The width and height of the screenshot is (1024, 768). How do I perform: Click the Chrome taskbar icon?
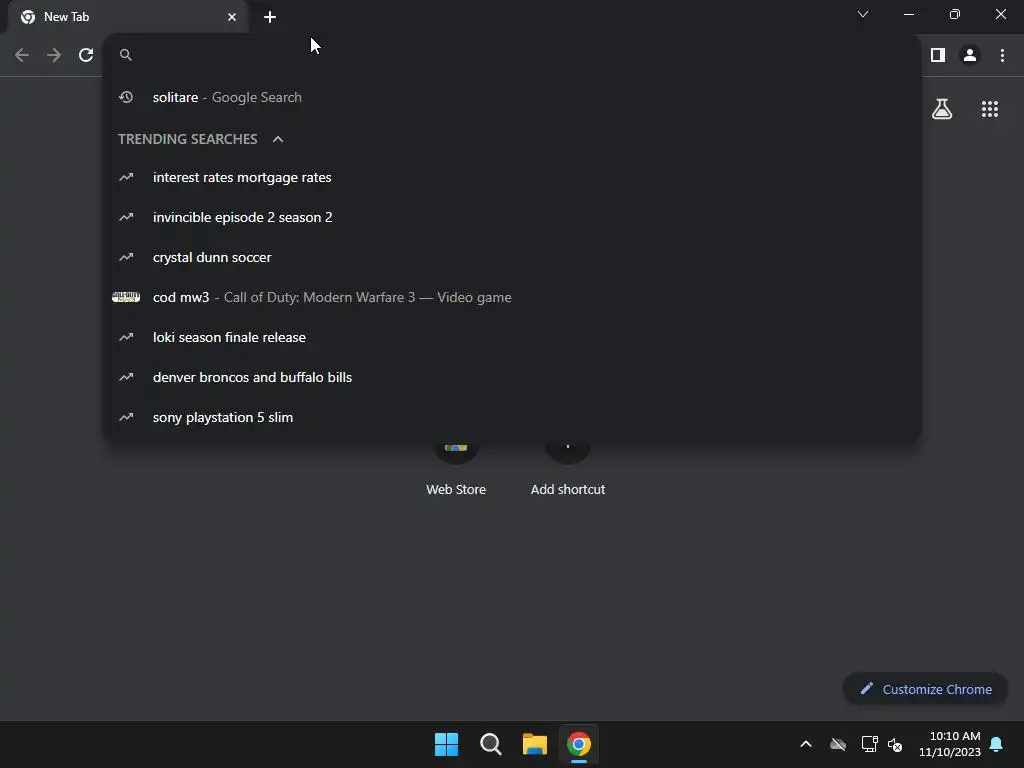pyautogui.click(x=579, y=744)
